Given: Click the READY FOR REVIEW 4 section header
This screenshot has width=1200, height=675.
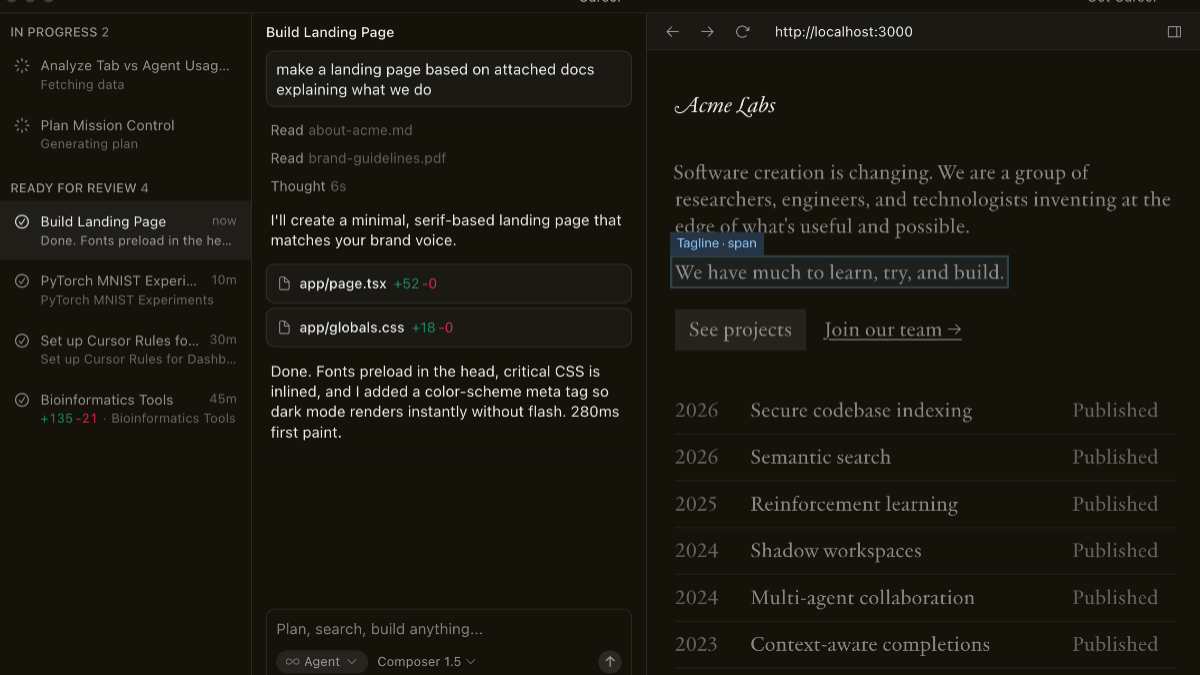Looking at the screenshot, I should click(x=80, y=188).
